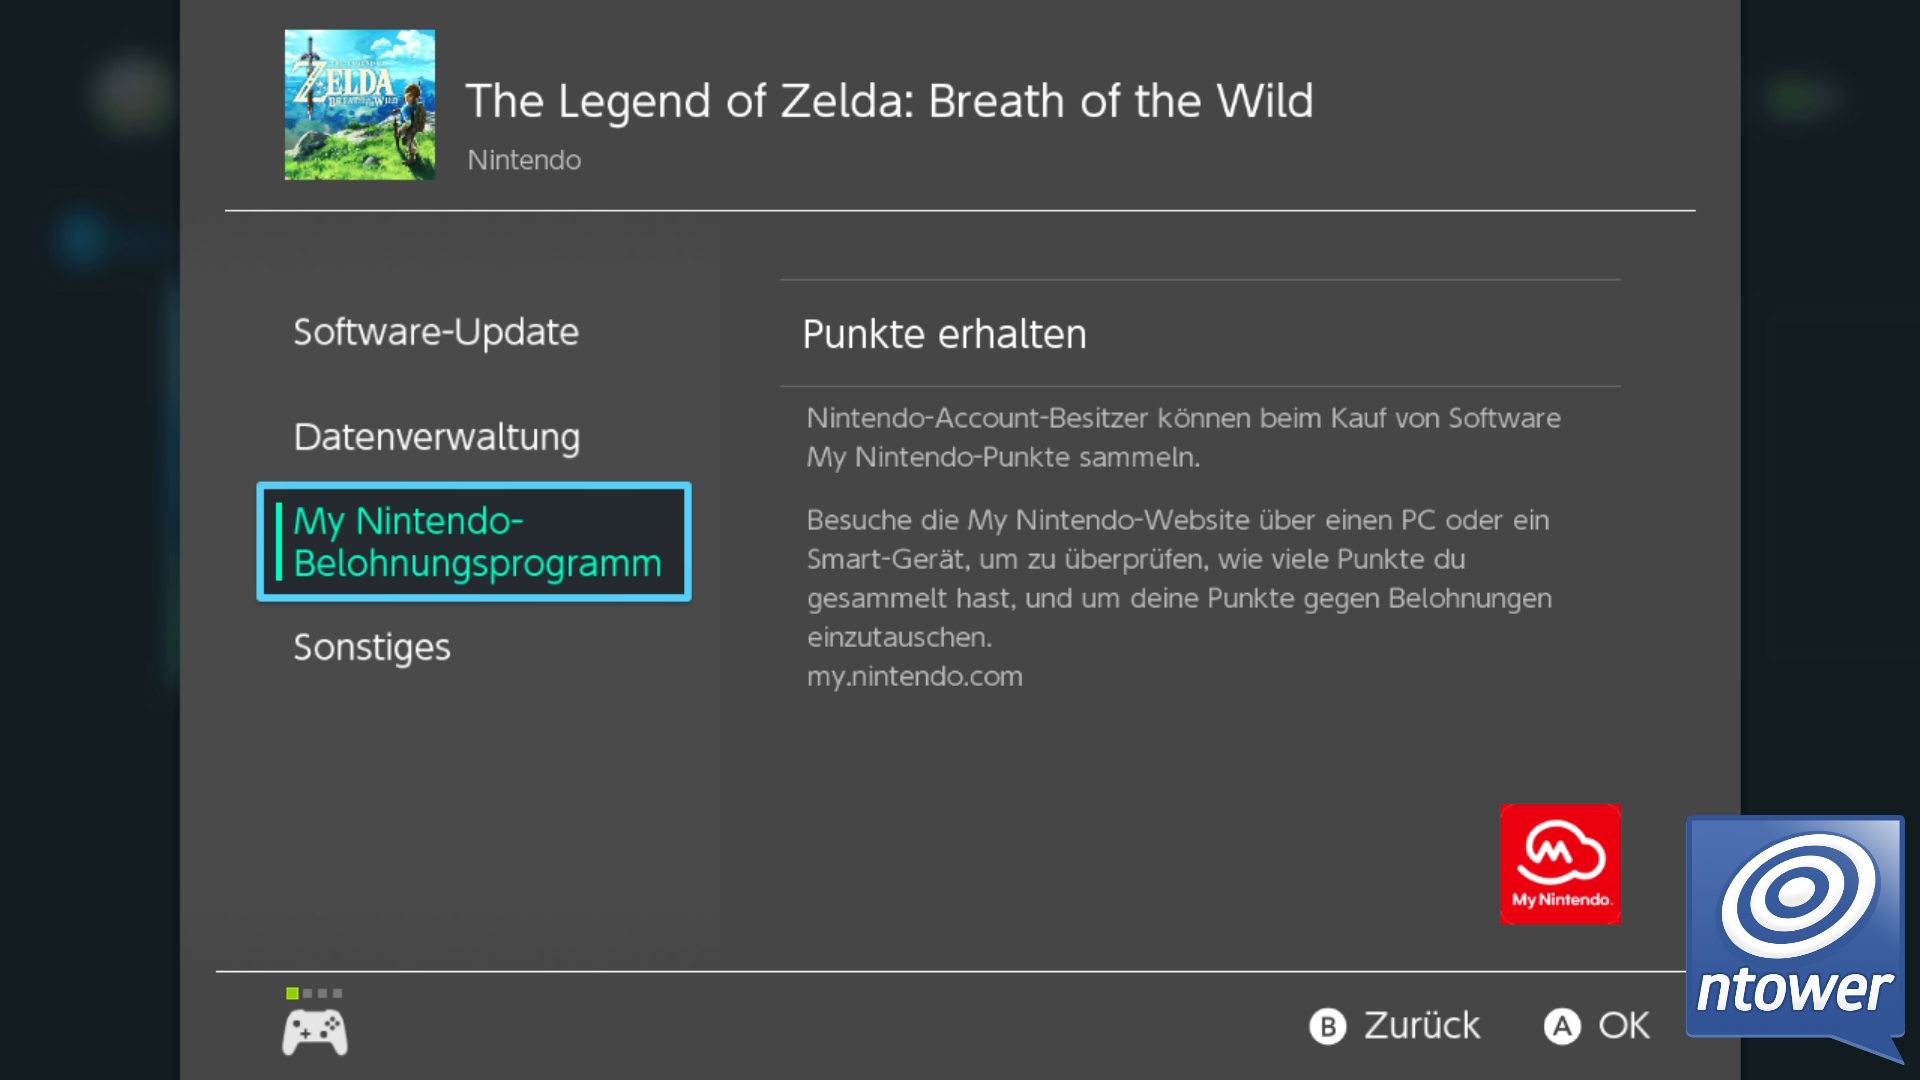Select My Nintendo-Belohnungsprogramm menu item
The height and width of the screenshot is (1080, 1920).
pyautogui.click(x=474, y=542)
